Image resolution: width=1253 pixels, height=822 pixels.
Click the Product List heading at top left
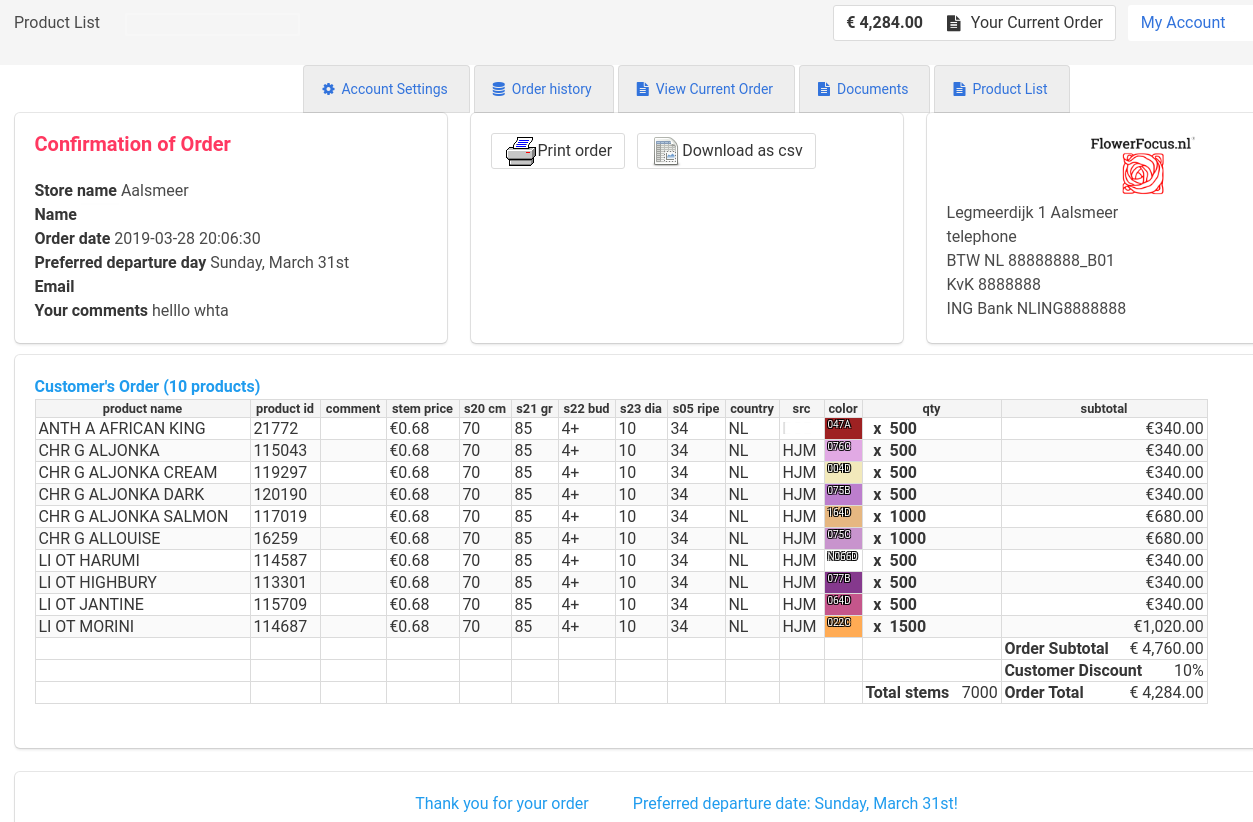coord(57,23)
